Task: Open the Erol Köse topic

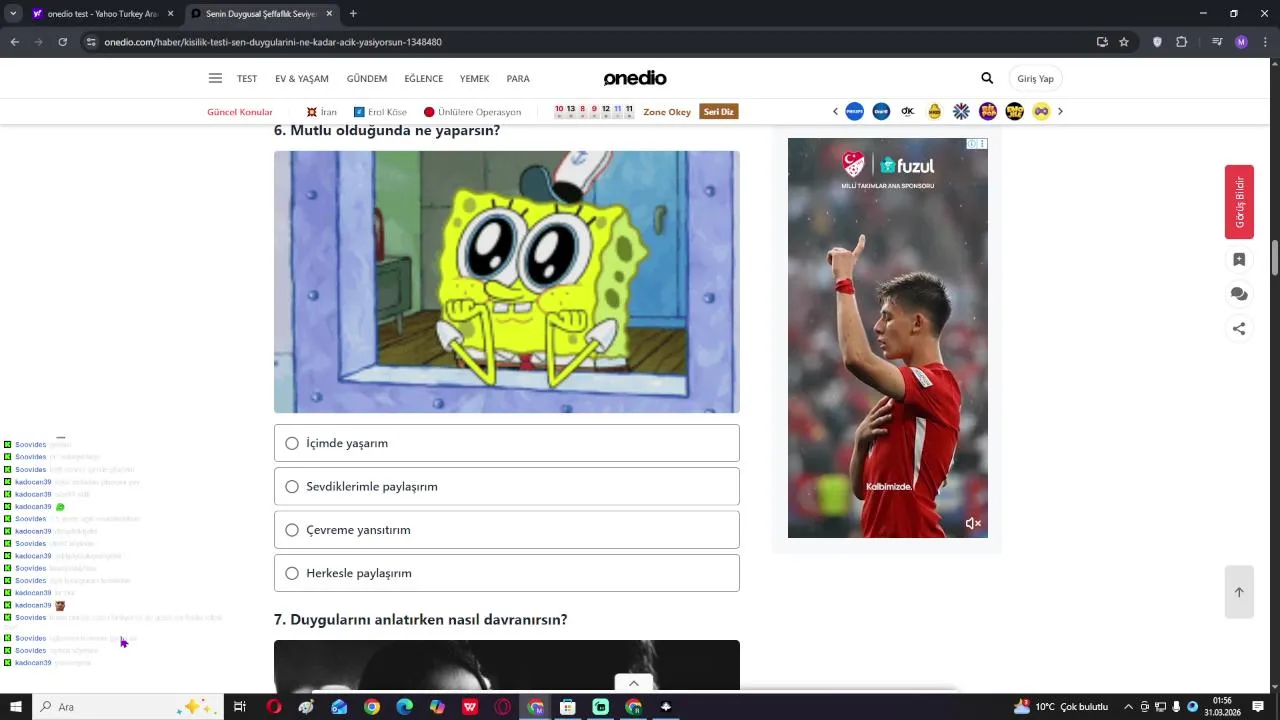Action: click(381, 112)
